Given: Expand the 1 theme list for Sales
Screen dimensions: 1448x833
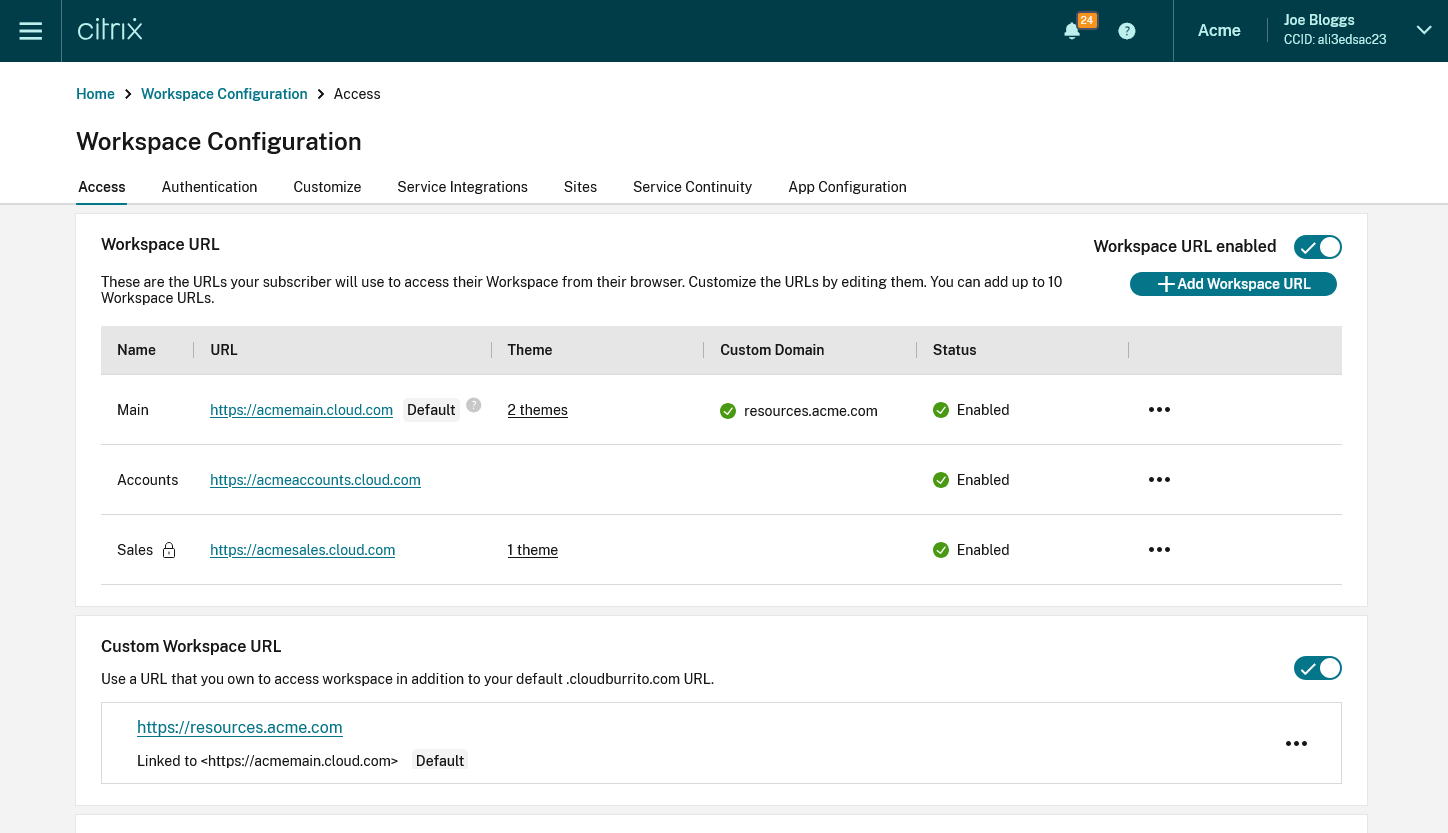Looking at the screenshot, I should [532, 550].
